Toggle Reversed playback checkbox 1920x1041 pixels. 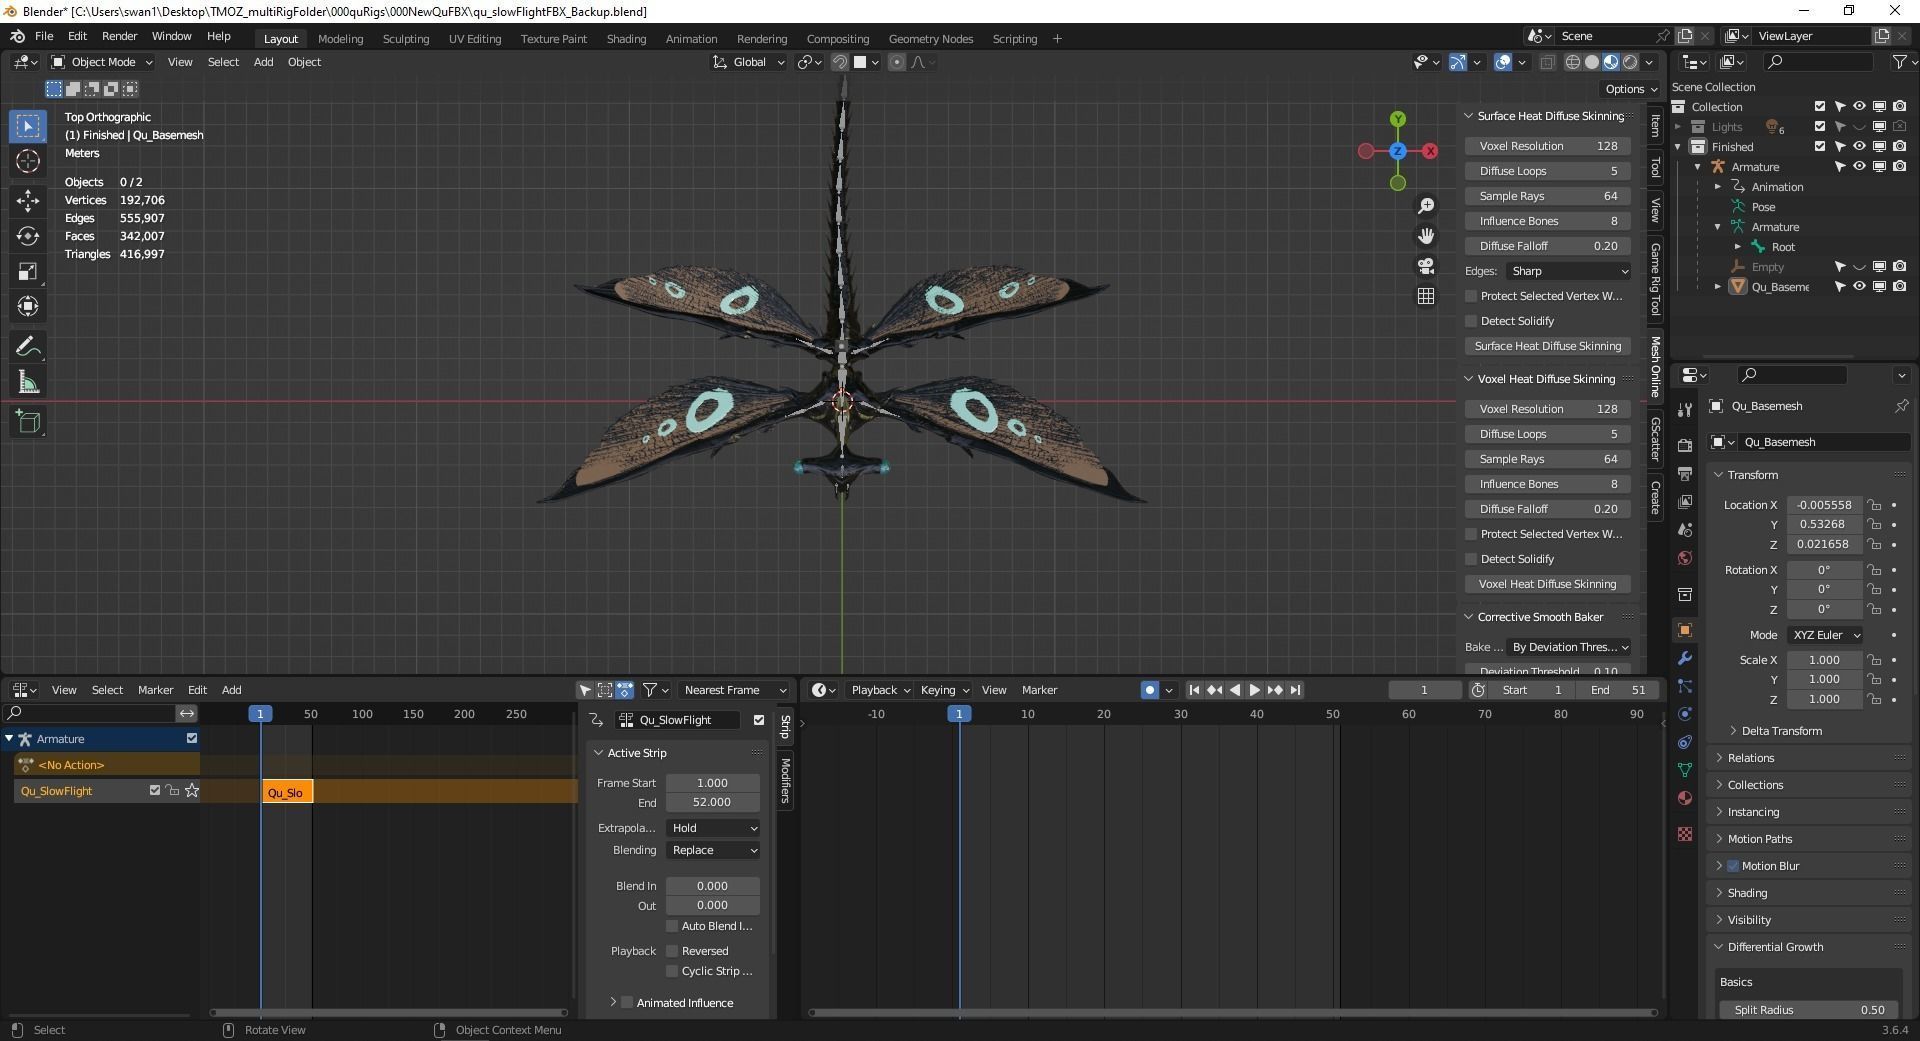(672, 951)
